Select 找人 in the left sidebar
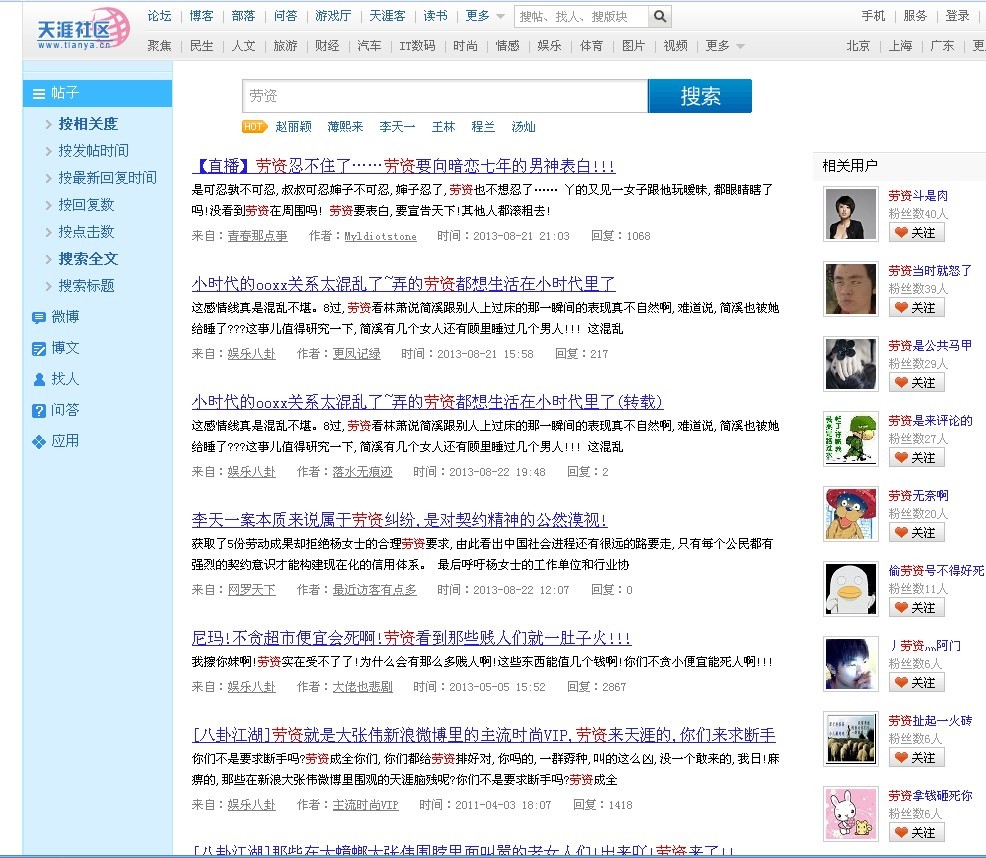The width and height of the screenshot is (986, 858). point(65,379)
